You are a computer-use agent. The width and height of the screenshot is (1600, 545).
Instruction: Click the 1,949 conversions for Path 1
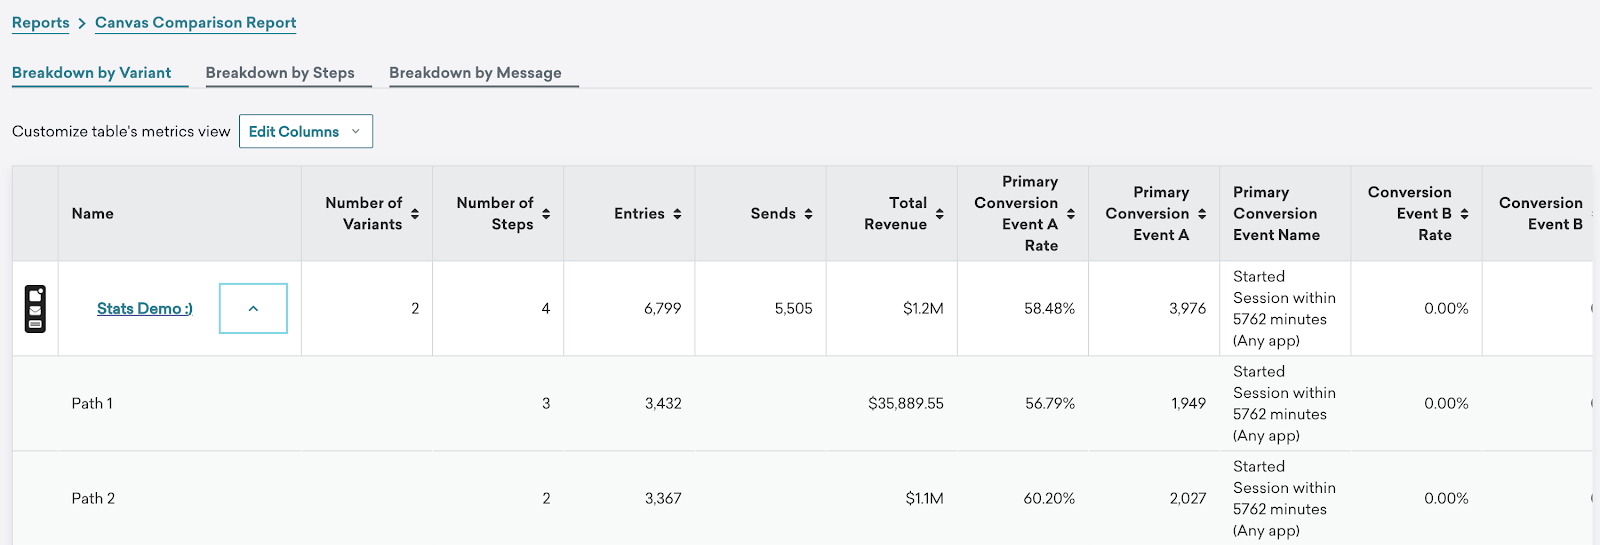(x=1189, y=404)
